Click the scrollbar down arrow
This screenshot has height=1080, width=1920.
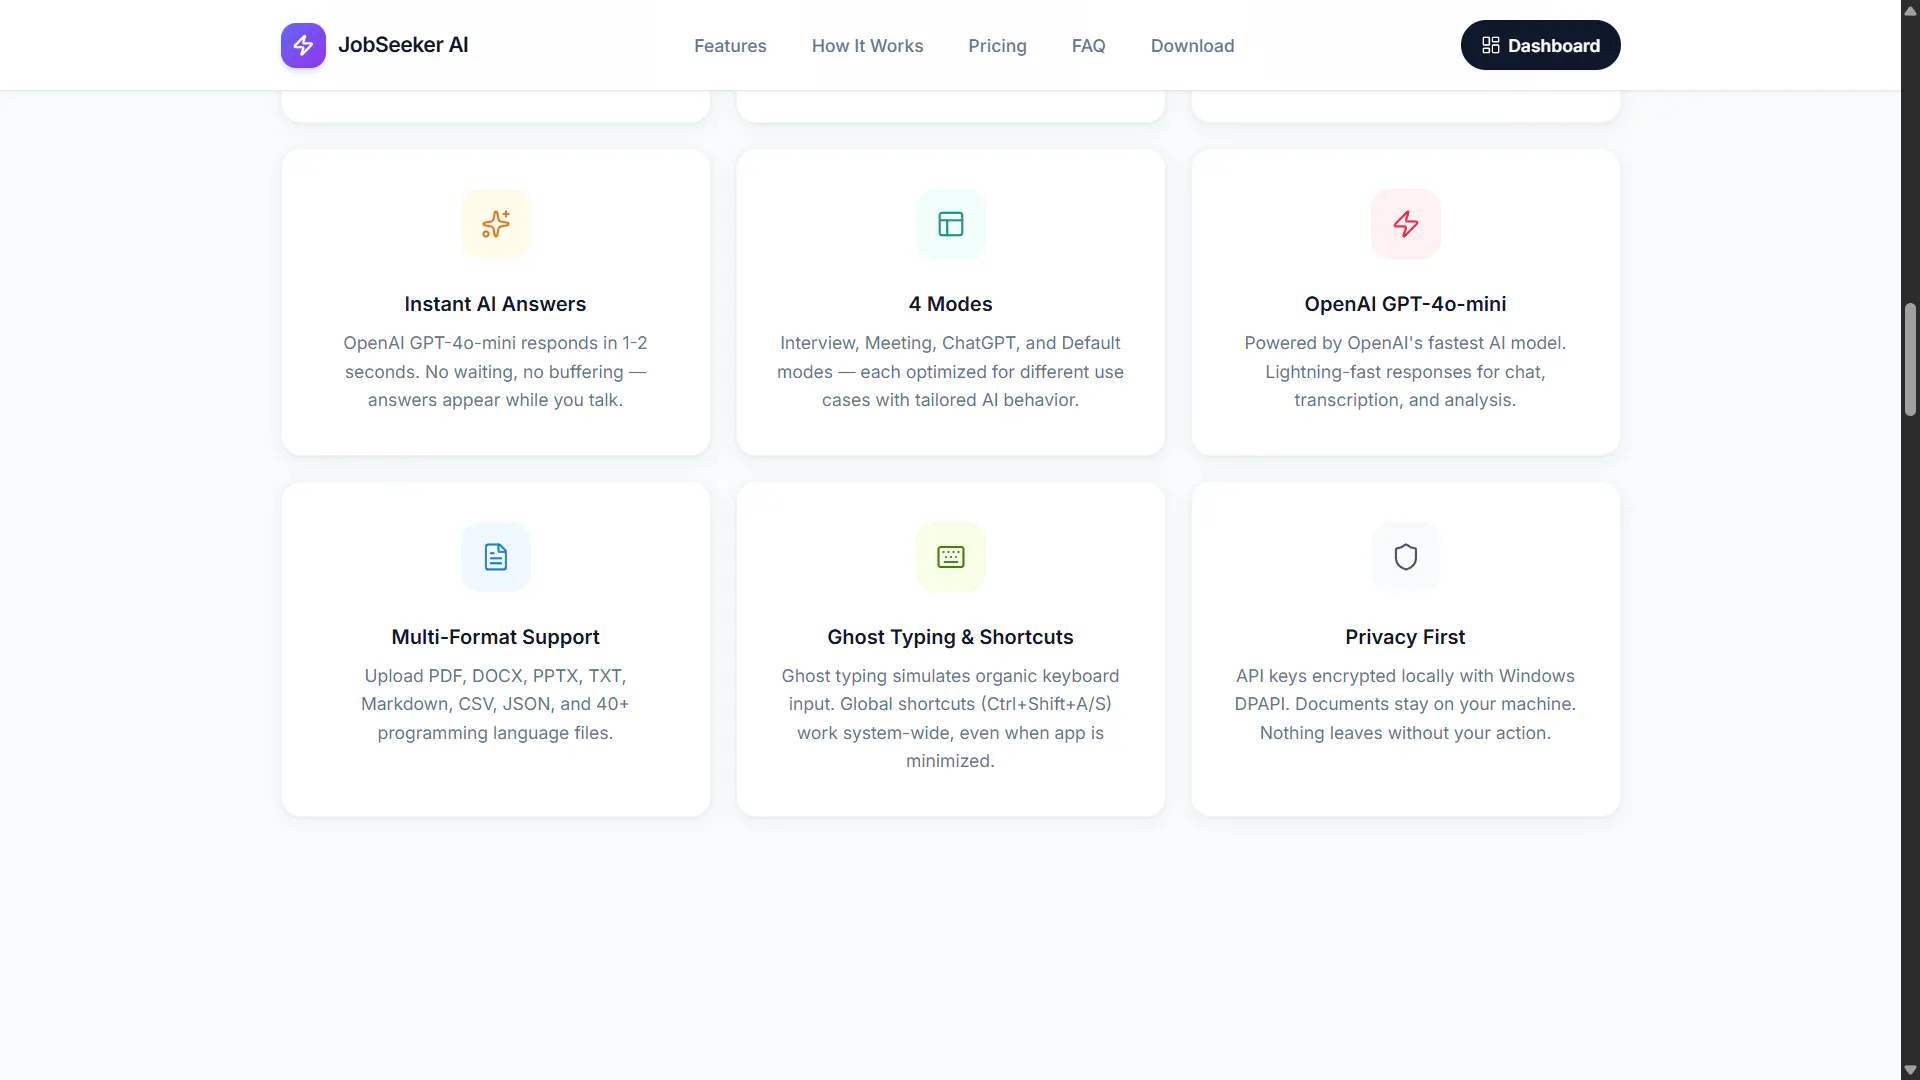(x=1910, y=1070)
